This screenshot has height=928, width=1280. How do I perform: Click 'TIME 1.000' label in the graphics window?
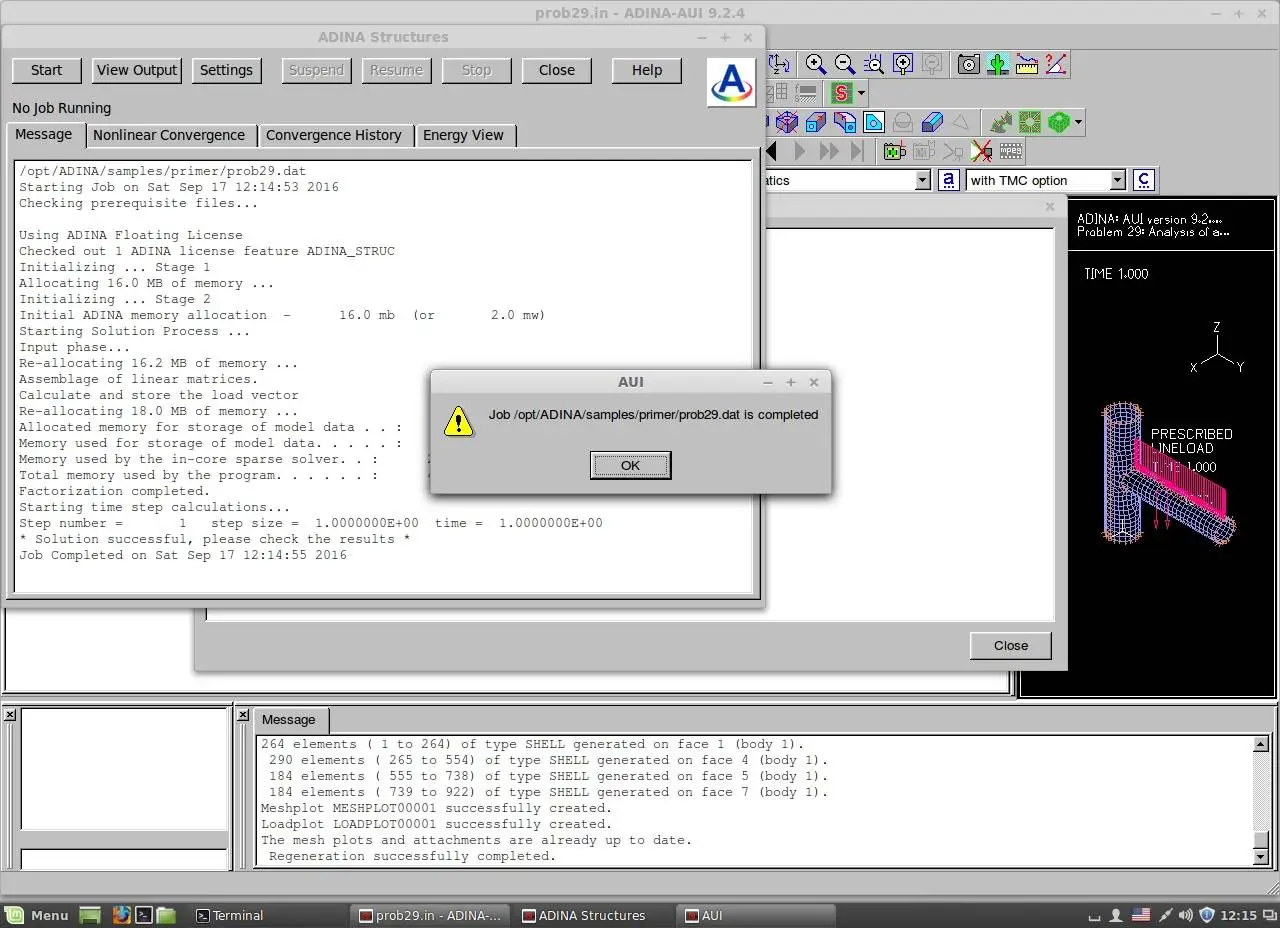[1116, 274]
